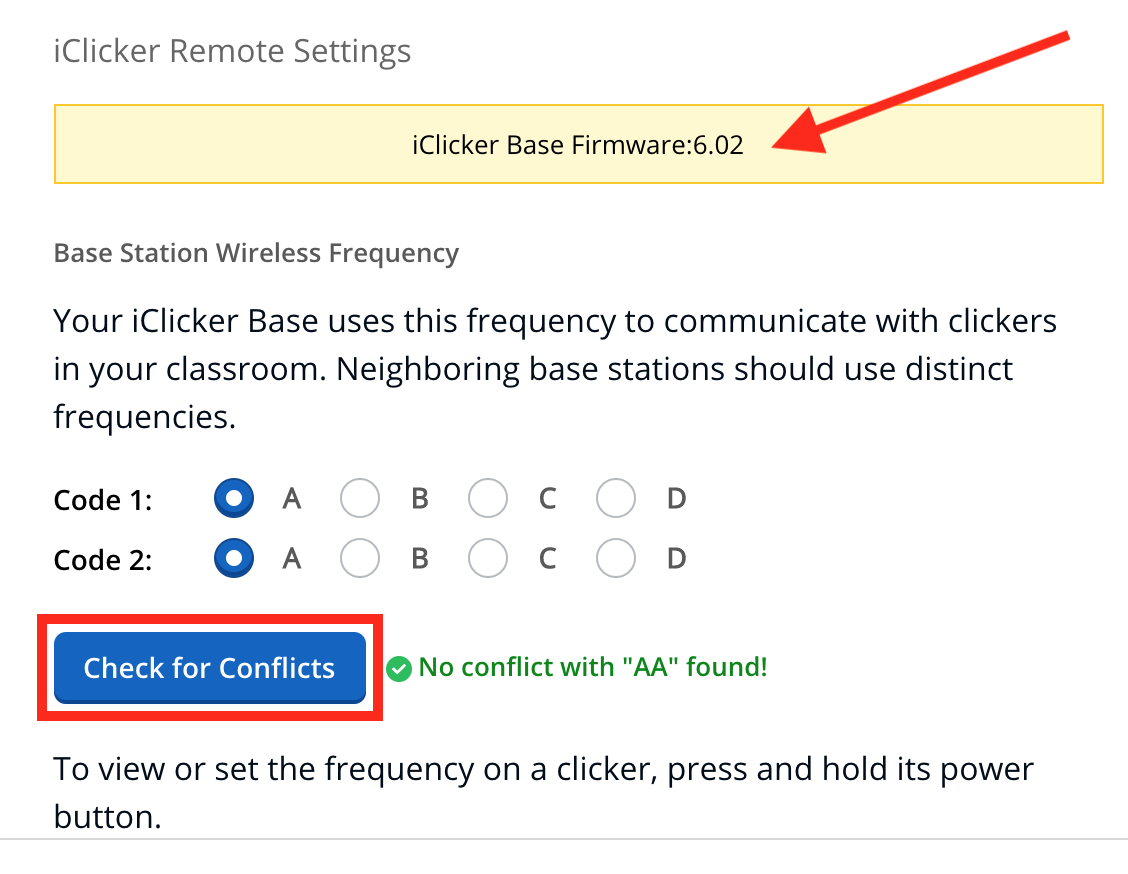Select frequency D for Code 1
Screen dimensions: 1128x874
tap(615, 497)
